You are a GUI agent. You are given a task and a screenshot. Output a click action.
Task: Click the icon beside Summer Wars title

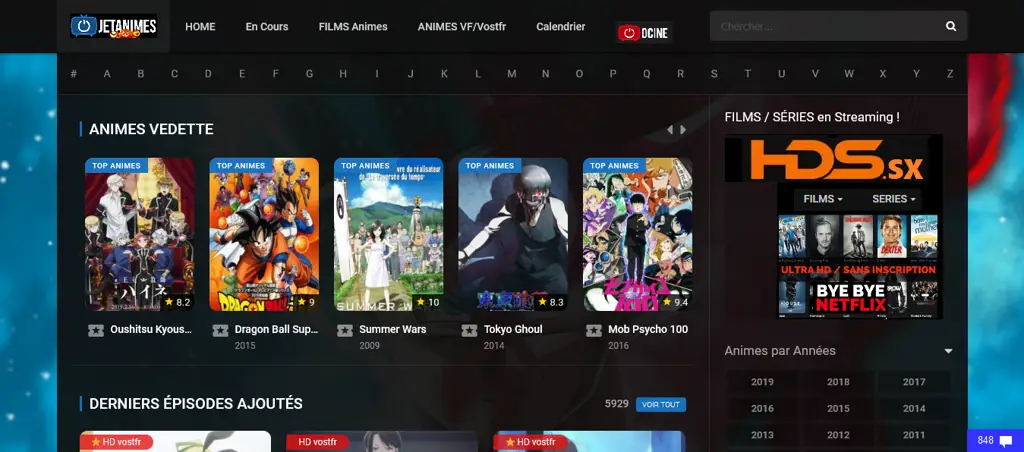(345, 331)
